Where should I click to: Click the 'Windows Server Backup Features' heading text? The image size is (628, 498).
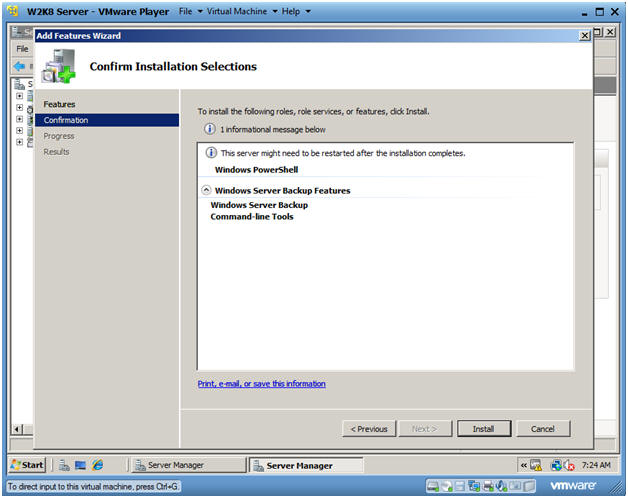tap(283, 190)
